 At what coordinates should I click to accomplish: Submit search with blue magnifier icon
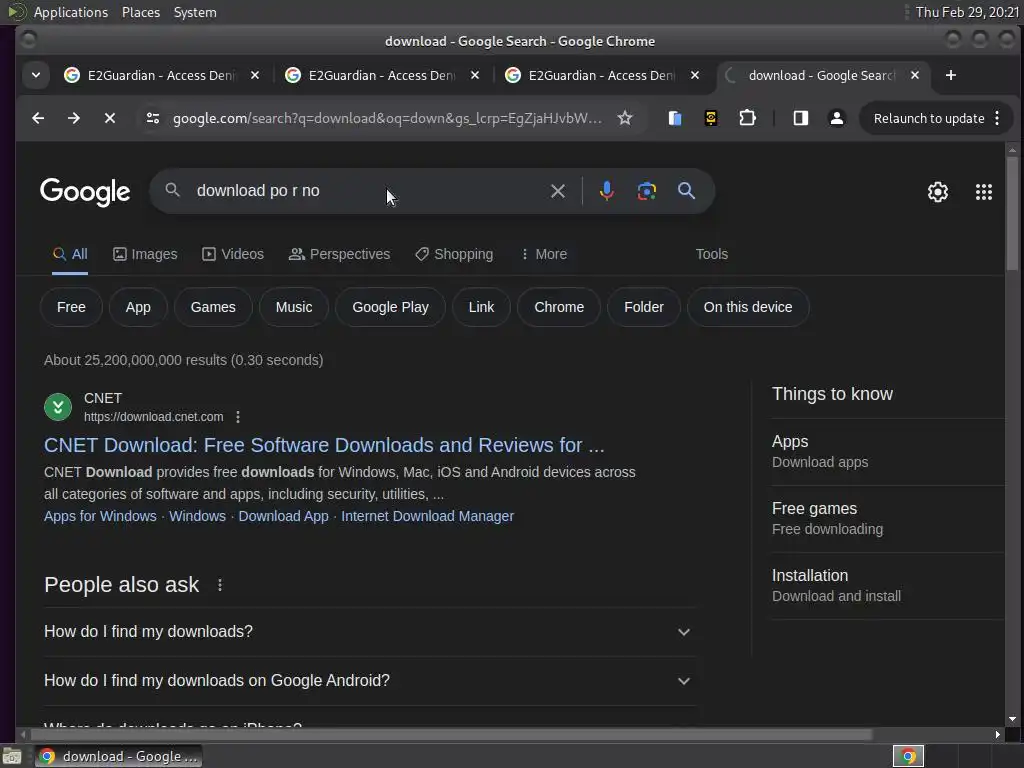(x=686, y=191)
